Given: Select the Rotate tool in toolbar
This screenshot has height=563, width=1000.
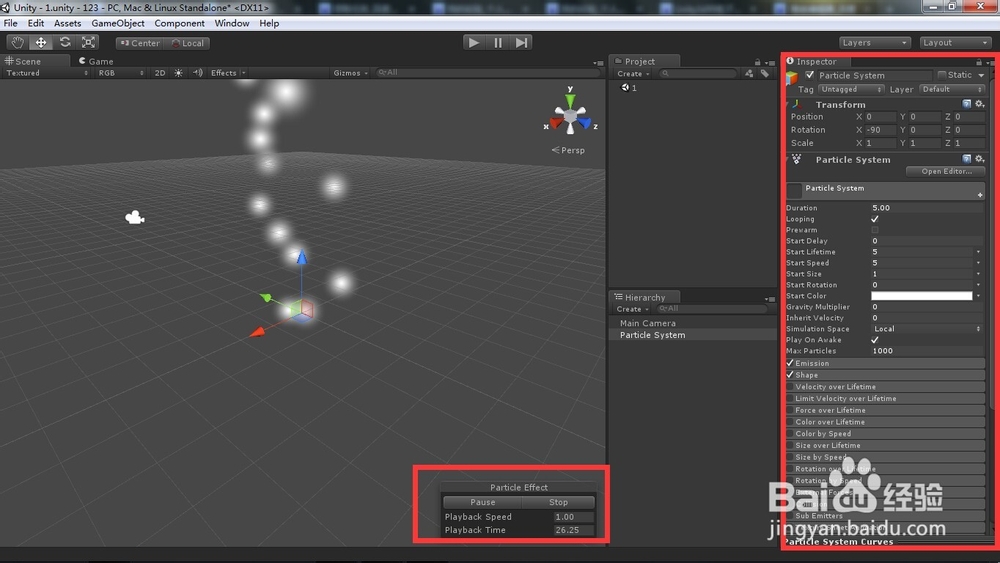Looking at the screenshot, I should (x=64, y=43).
